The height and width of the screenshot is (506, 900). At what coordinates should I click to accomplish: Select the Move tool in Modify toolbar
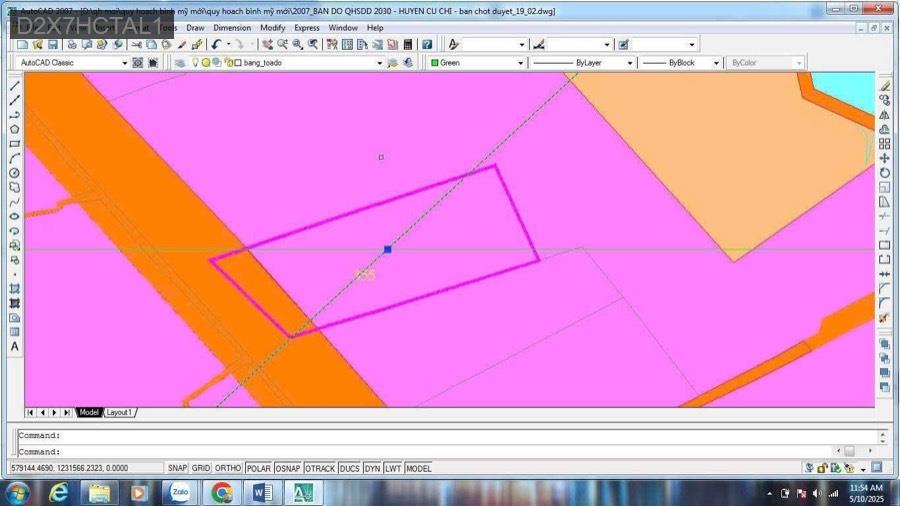[885, 158]
